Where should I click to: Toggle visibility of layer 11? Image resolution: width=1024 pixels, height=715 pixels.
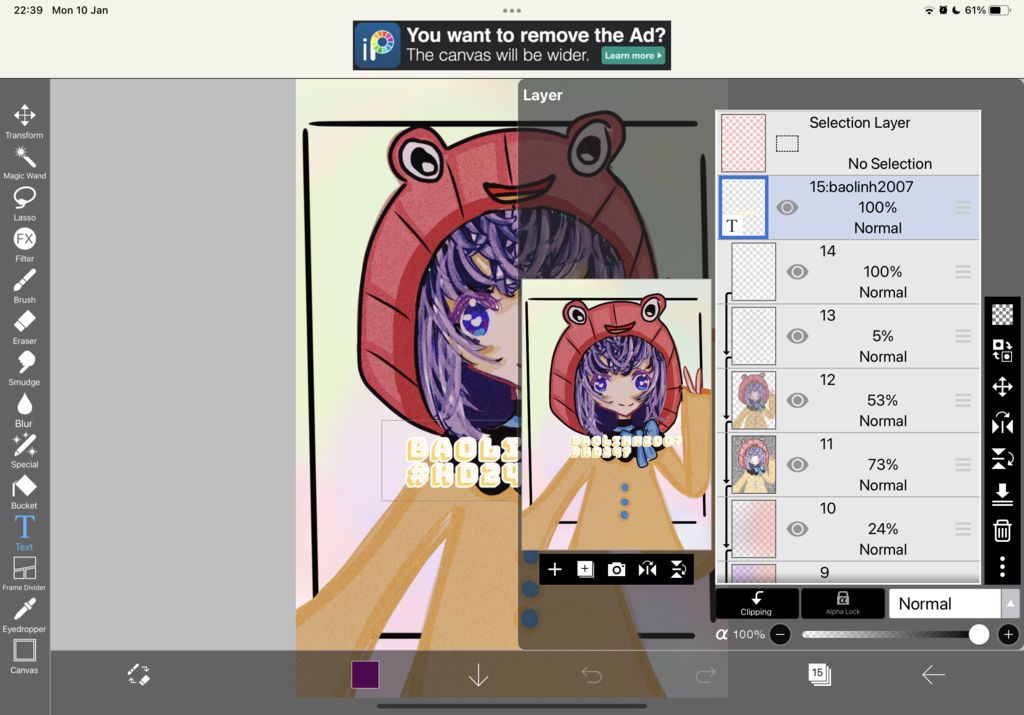[797, 464]
